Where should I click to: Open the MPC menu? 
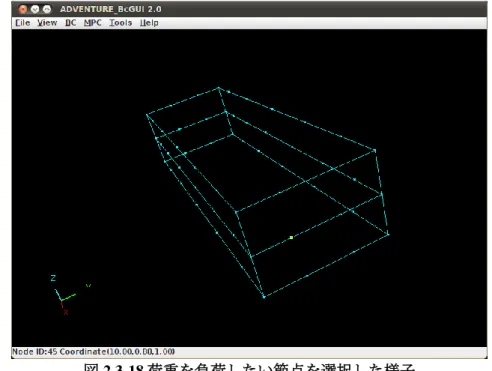[93, 23]
